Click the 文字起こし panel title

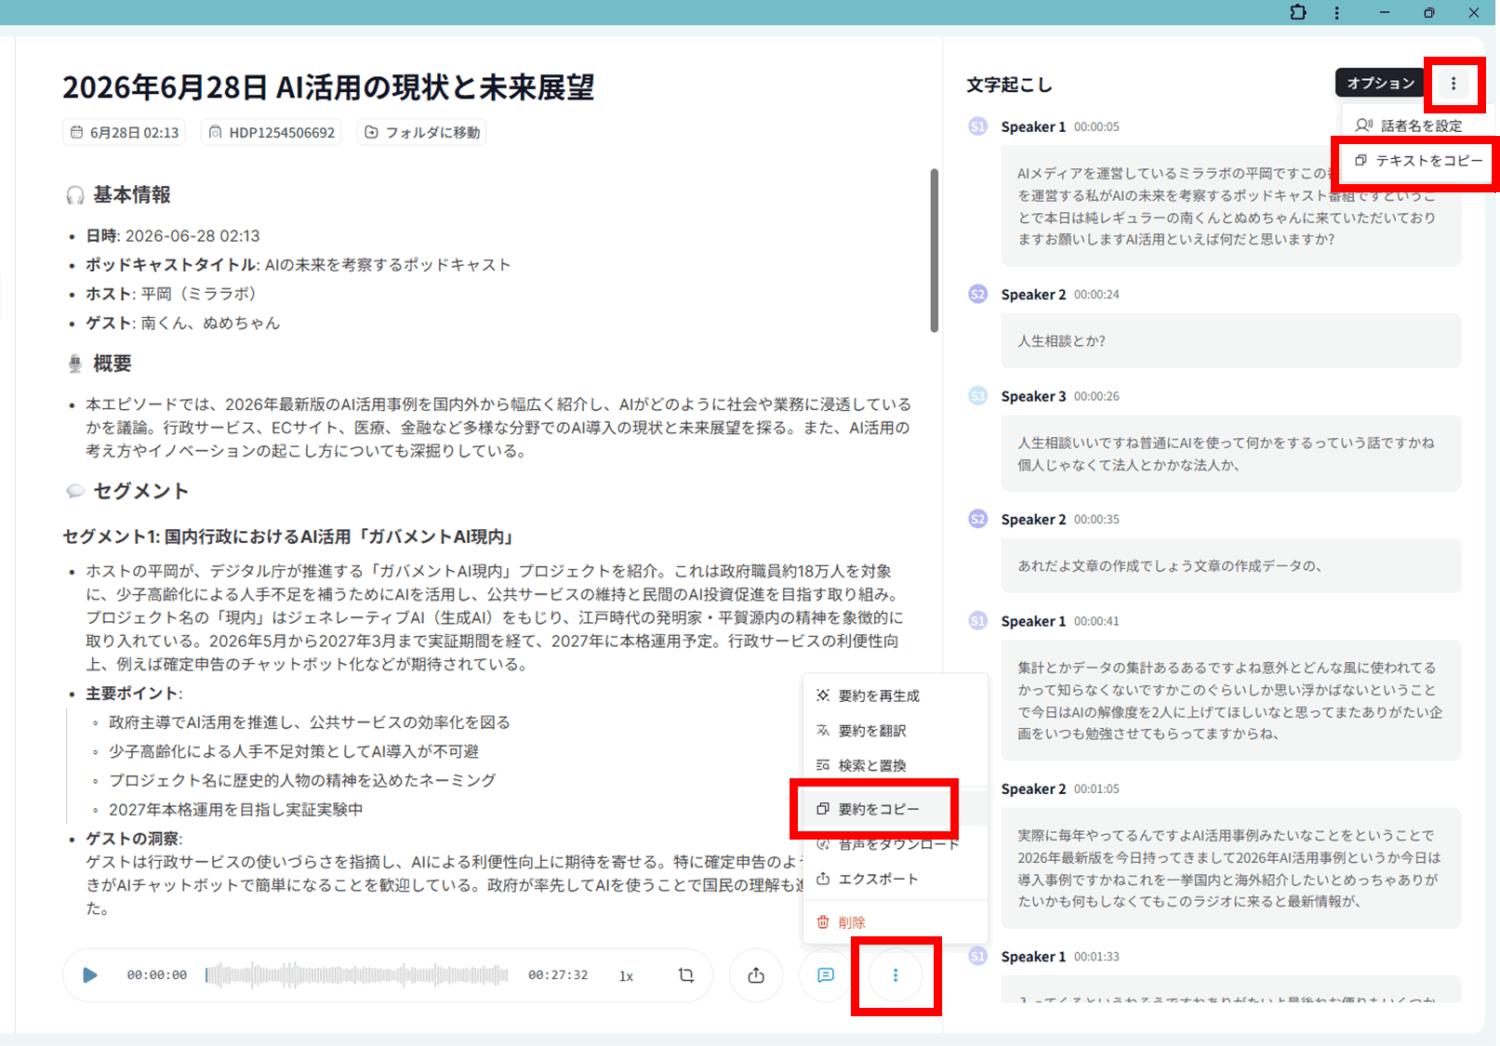[1009, 85]
